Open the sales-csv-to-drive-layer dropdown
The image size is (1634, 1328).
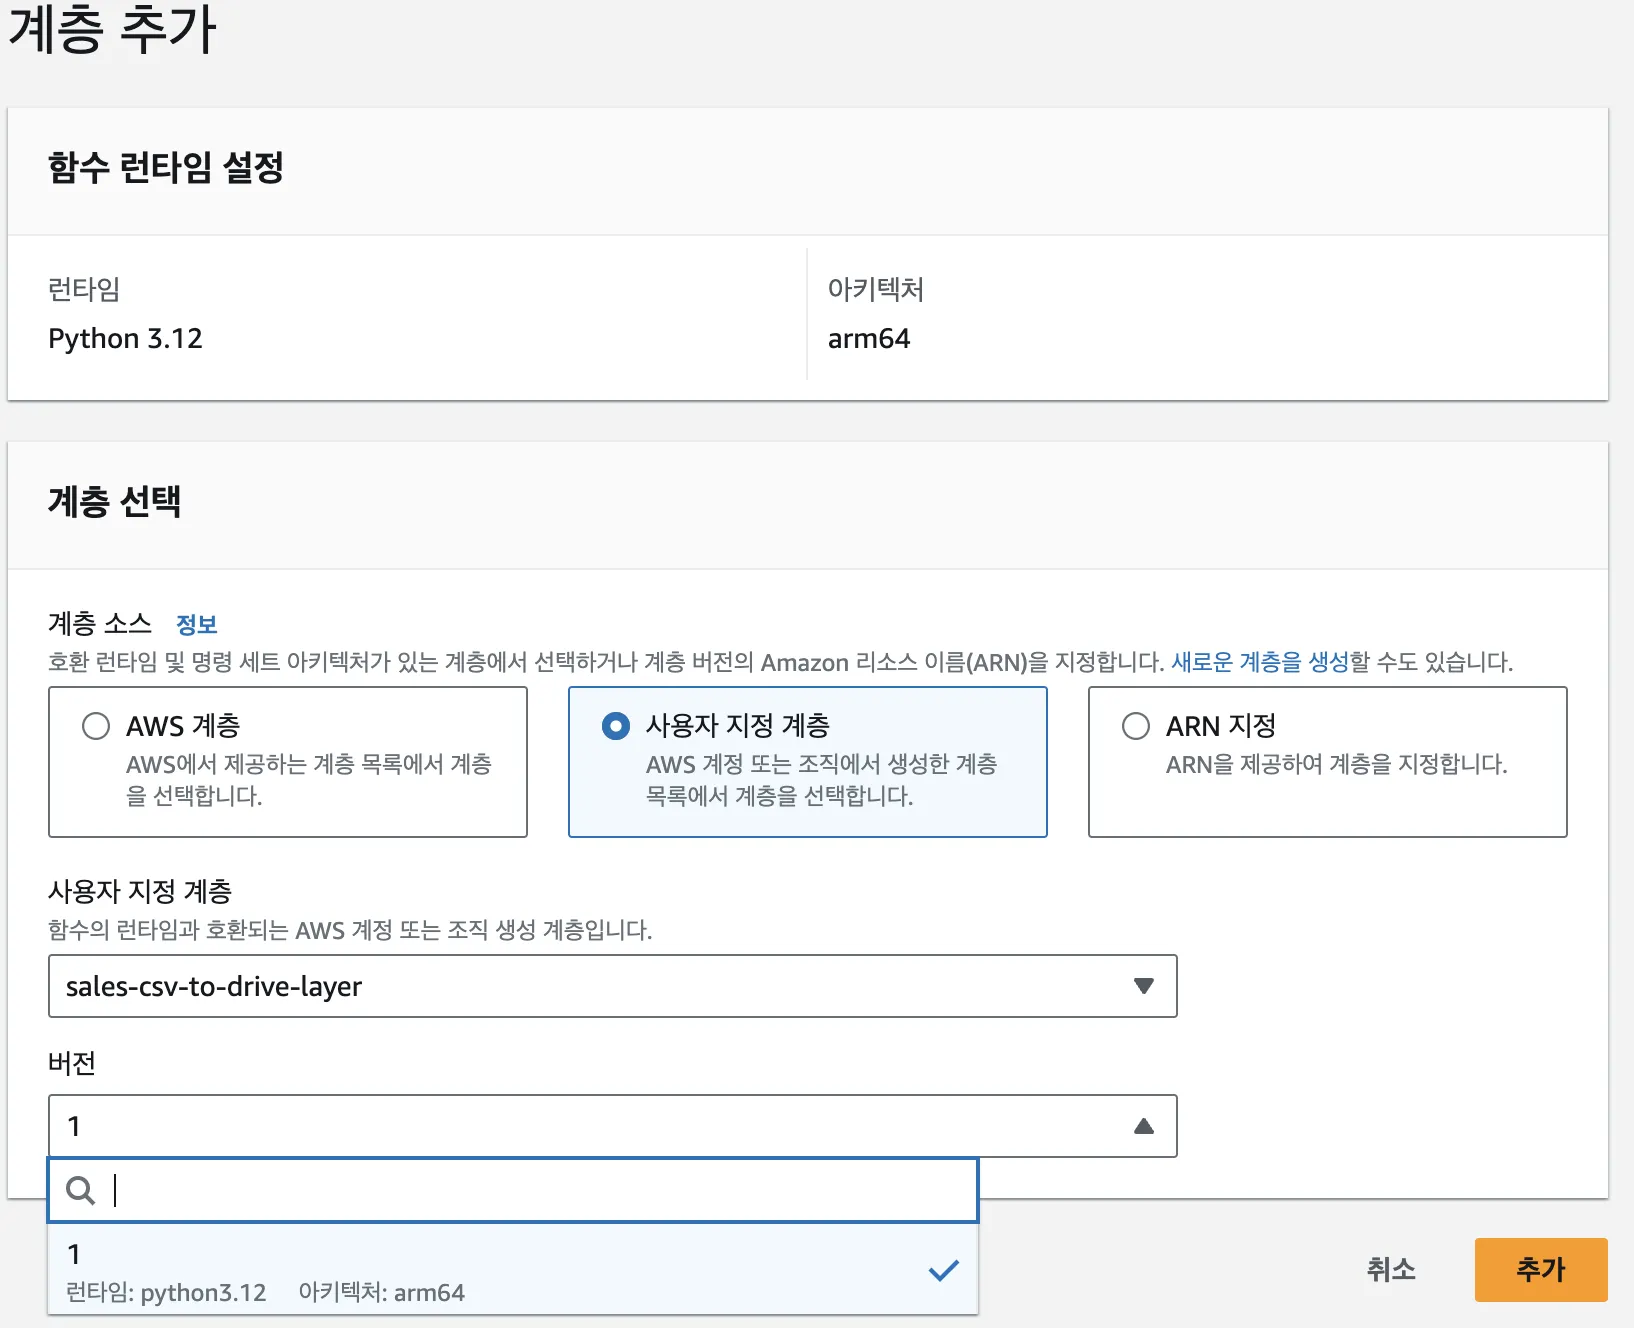click(612, 986)
